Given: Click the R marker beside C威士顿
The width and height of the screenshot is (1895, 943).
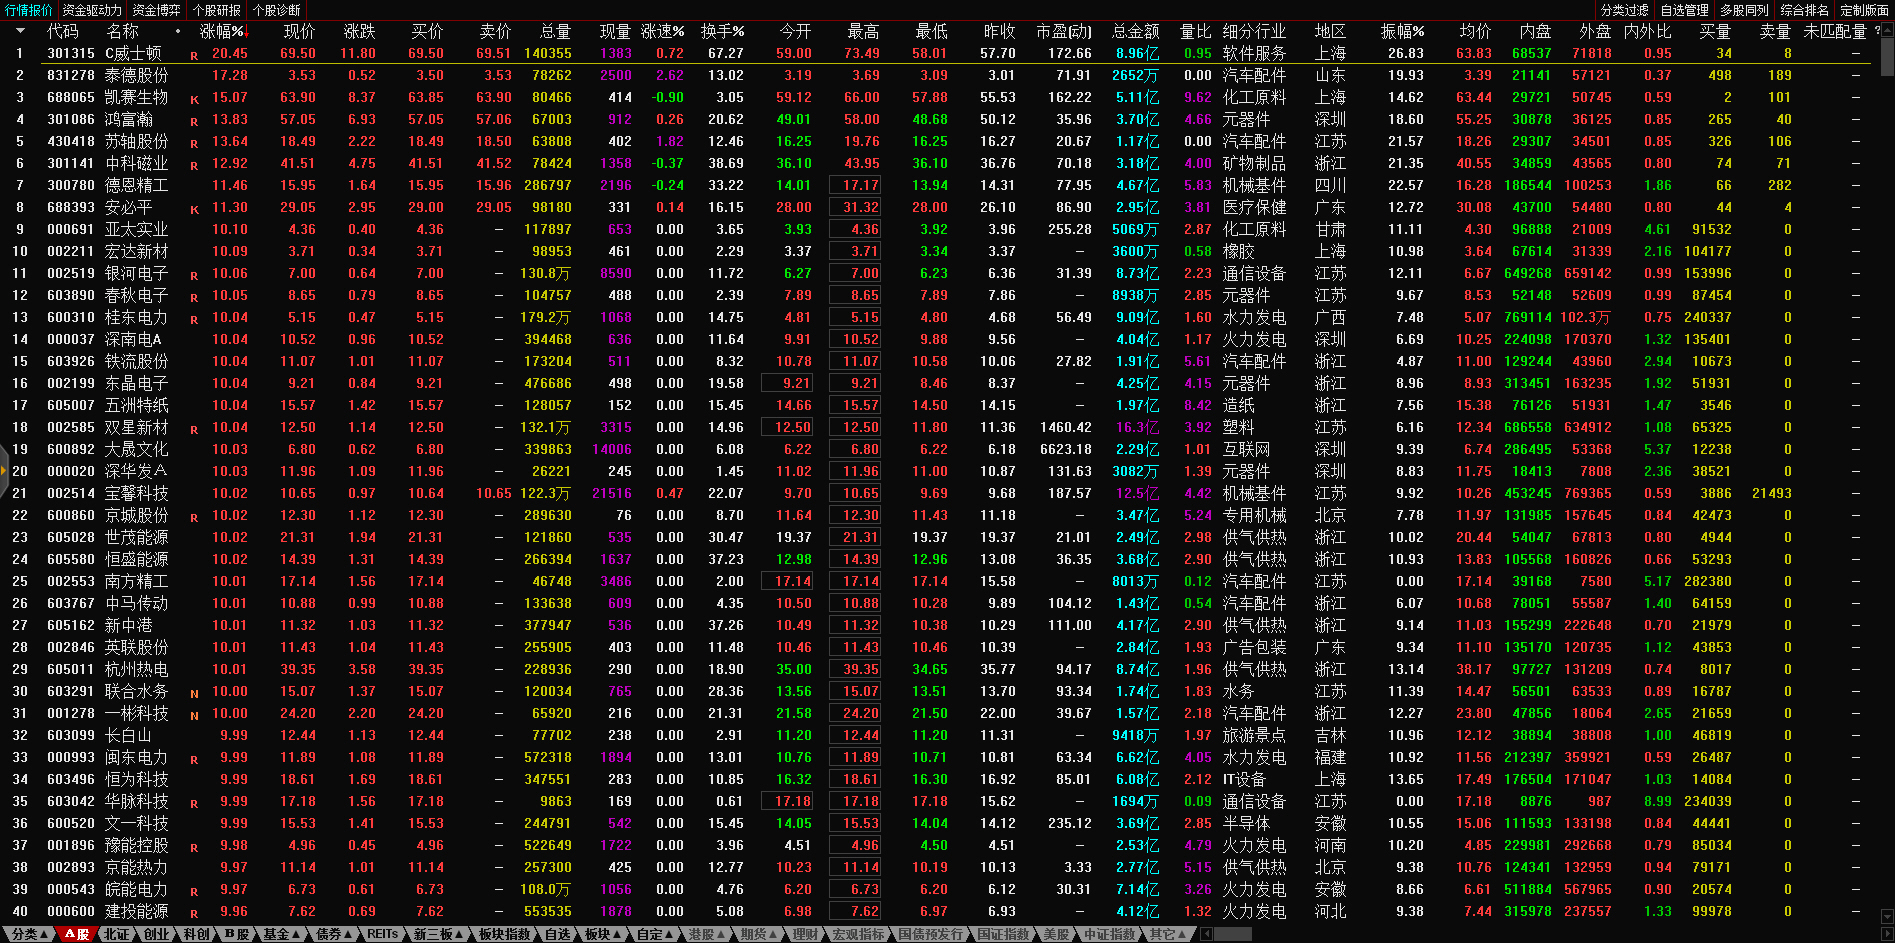Looking at the screenshot, I should [194, 56].
